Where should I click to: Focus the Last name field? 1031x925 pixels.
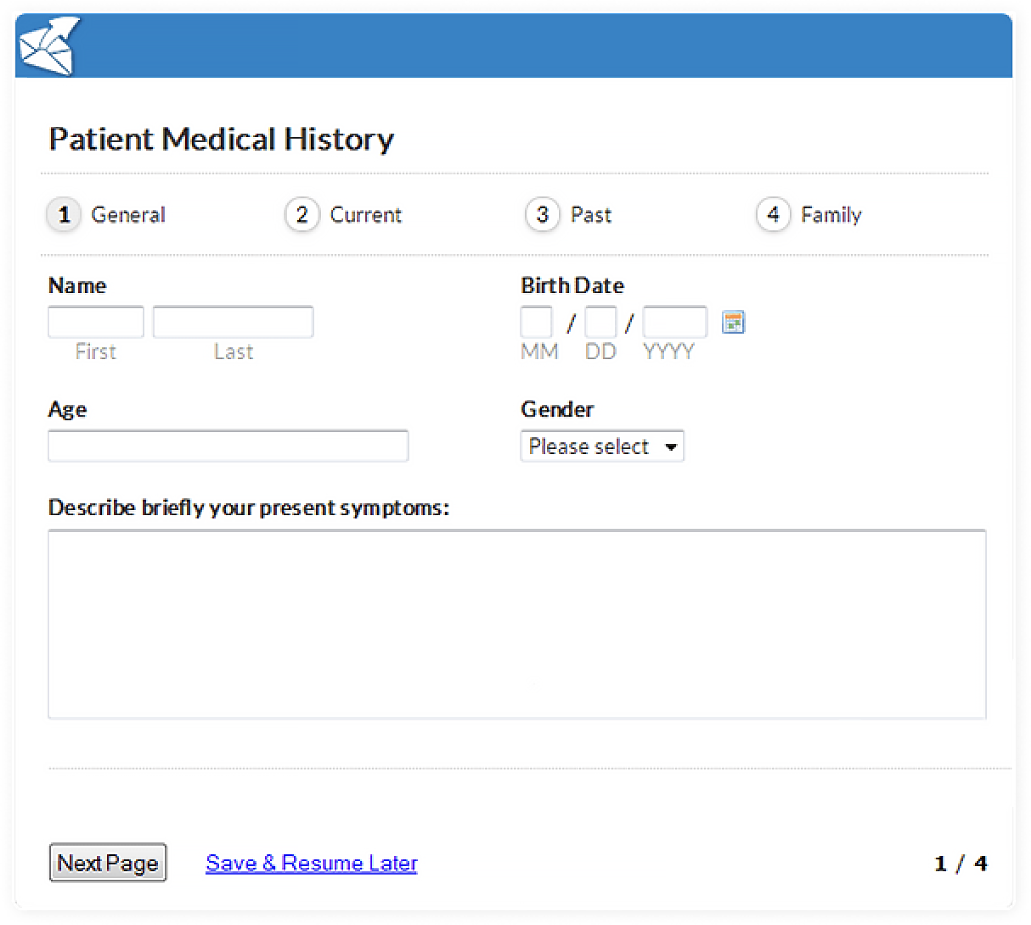click(233, 322)
